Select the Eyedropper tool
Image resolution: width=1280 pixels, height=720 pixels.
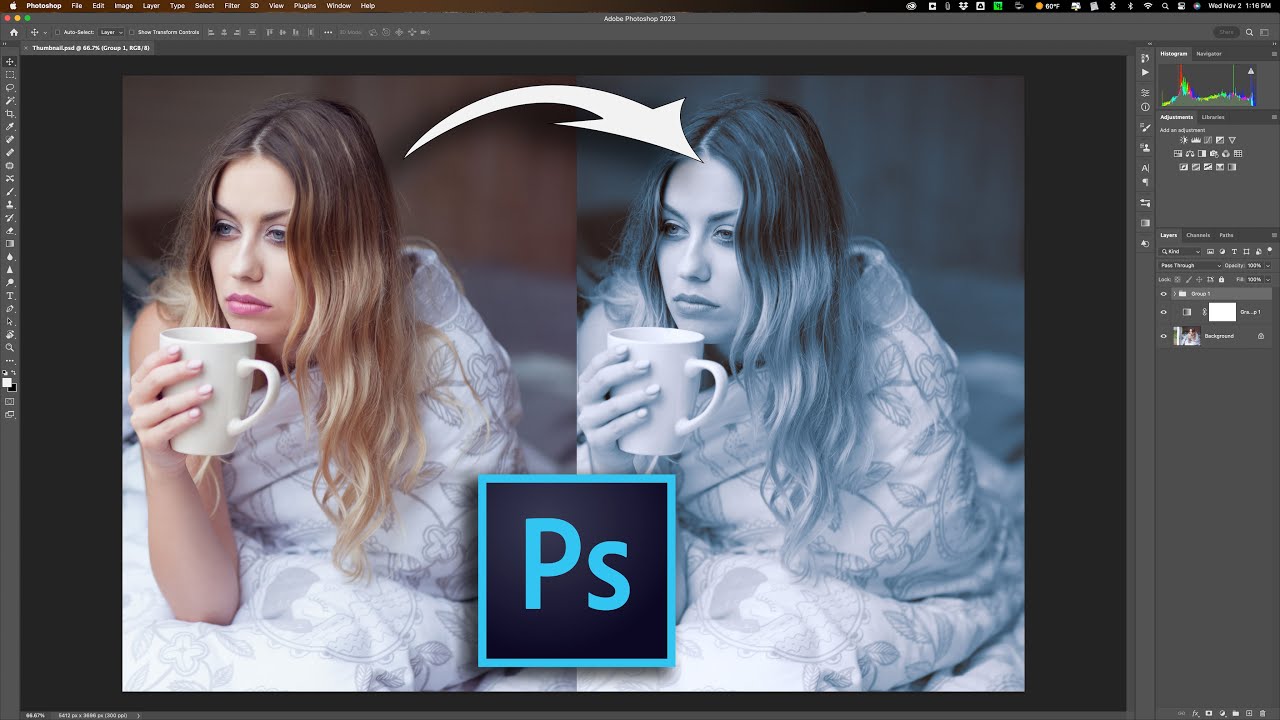(11, 126)
